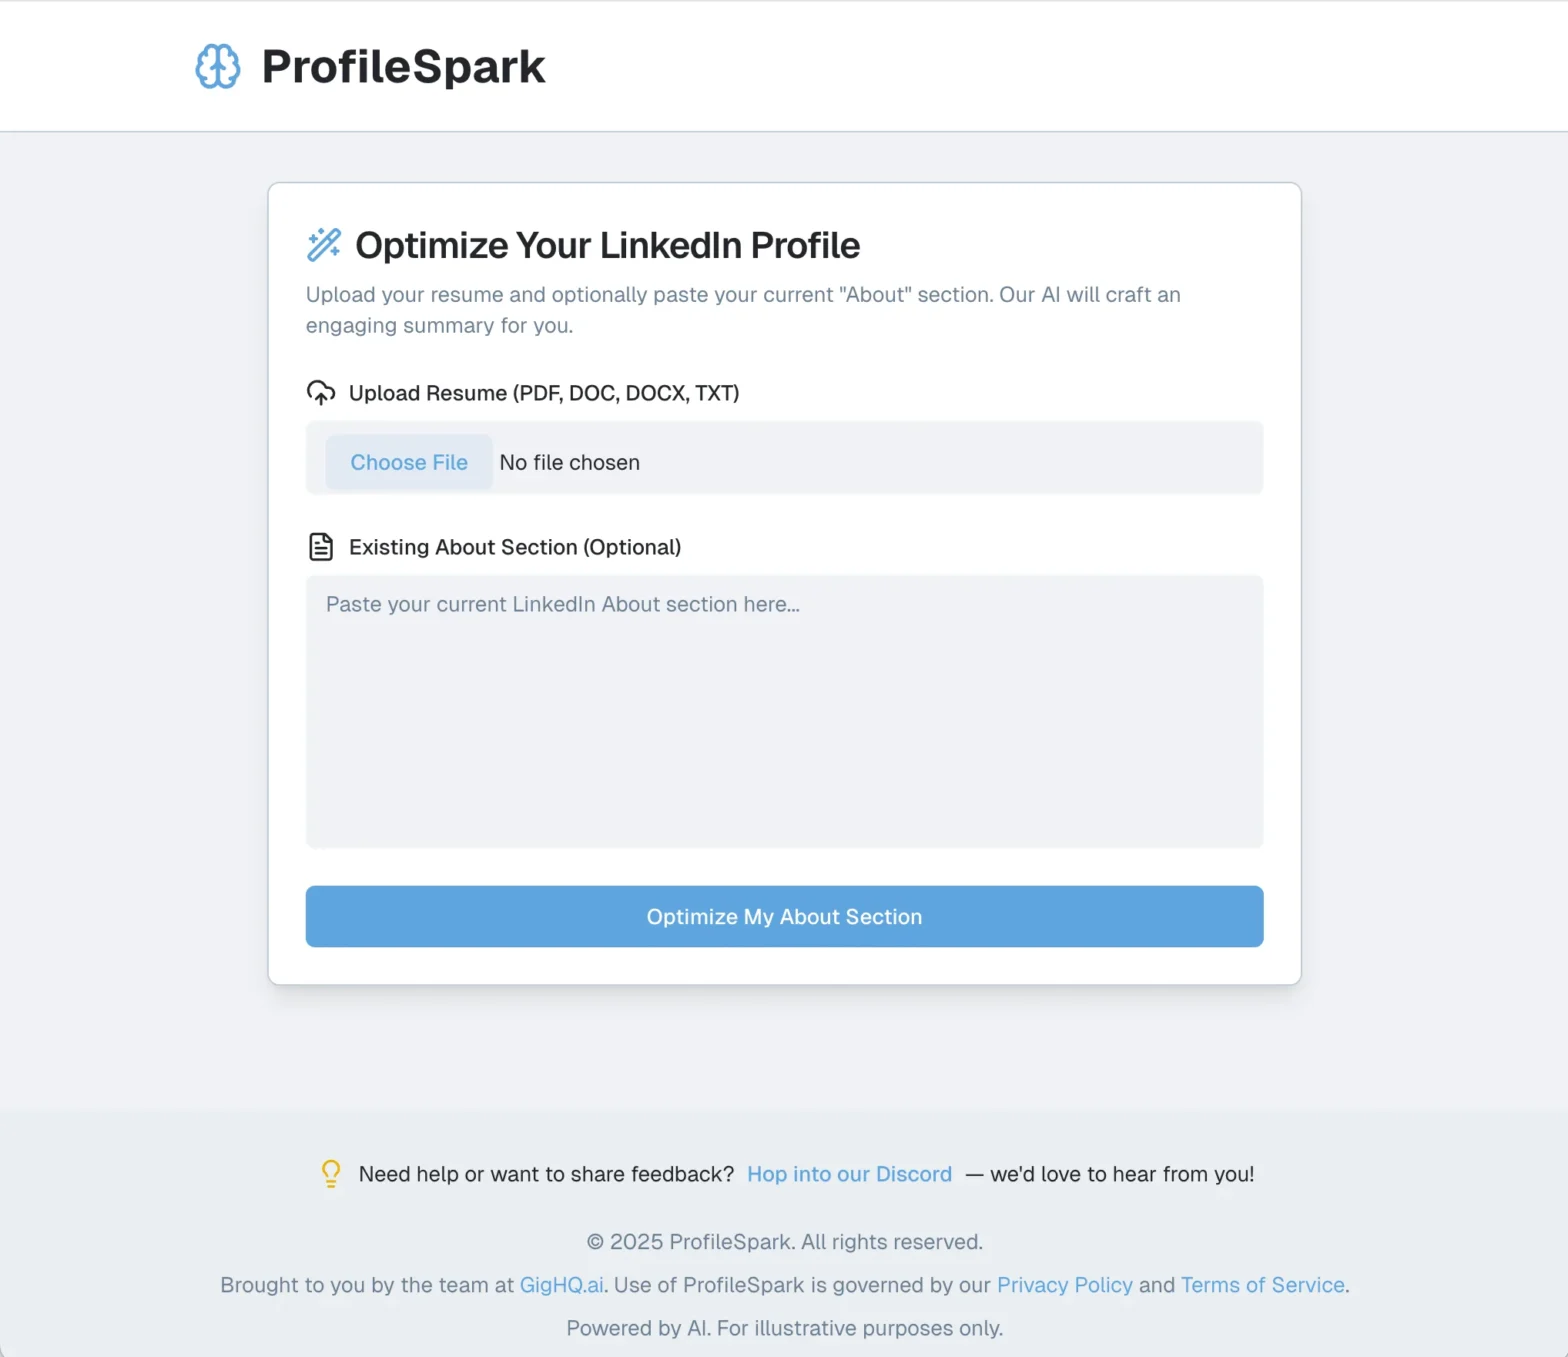Focus the LinkedIn About section text area
Screen dimensions: 1568x1357
point(784,712)
